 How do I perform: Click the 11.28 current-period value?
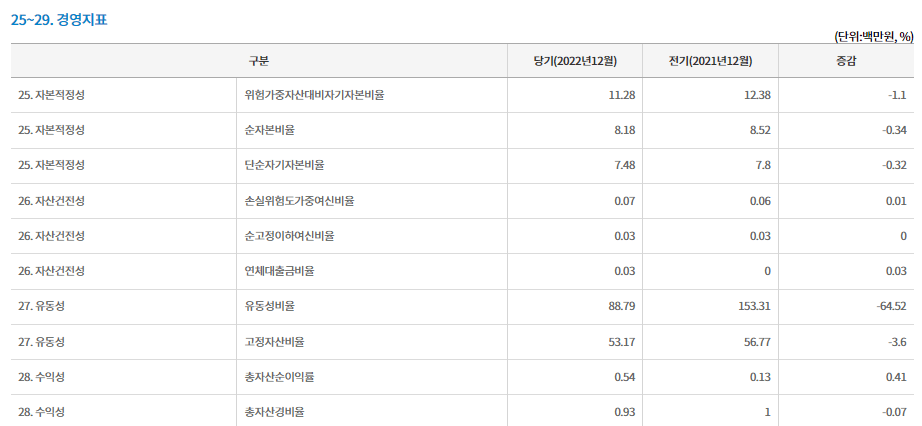click(622, 95)
